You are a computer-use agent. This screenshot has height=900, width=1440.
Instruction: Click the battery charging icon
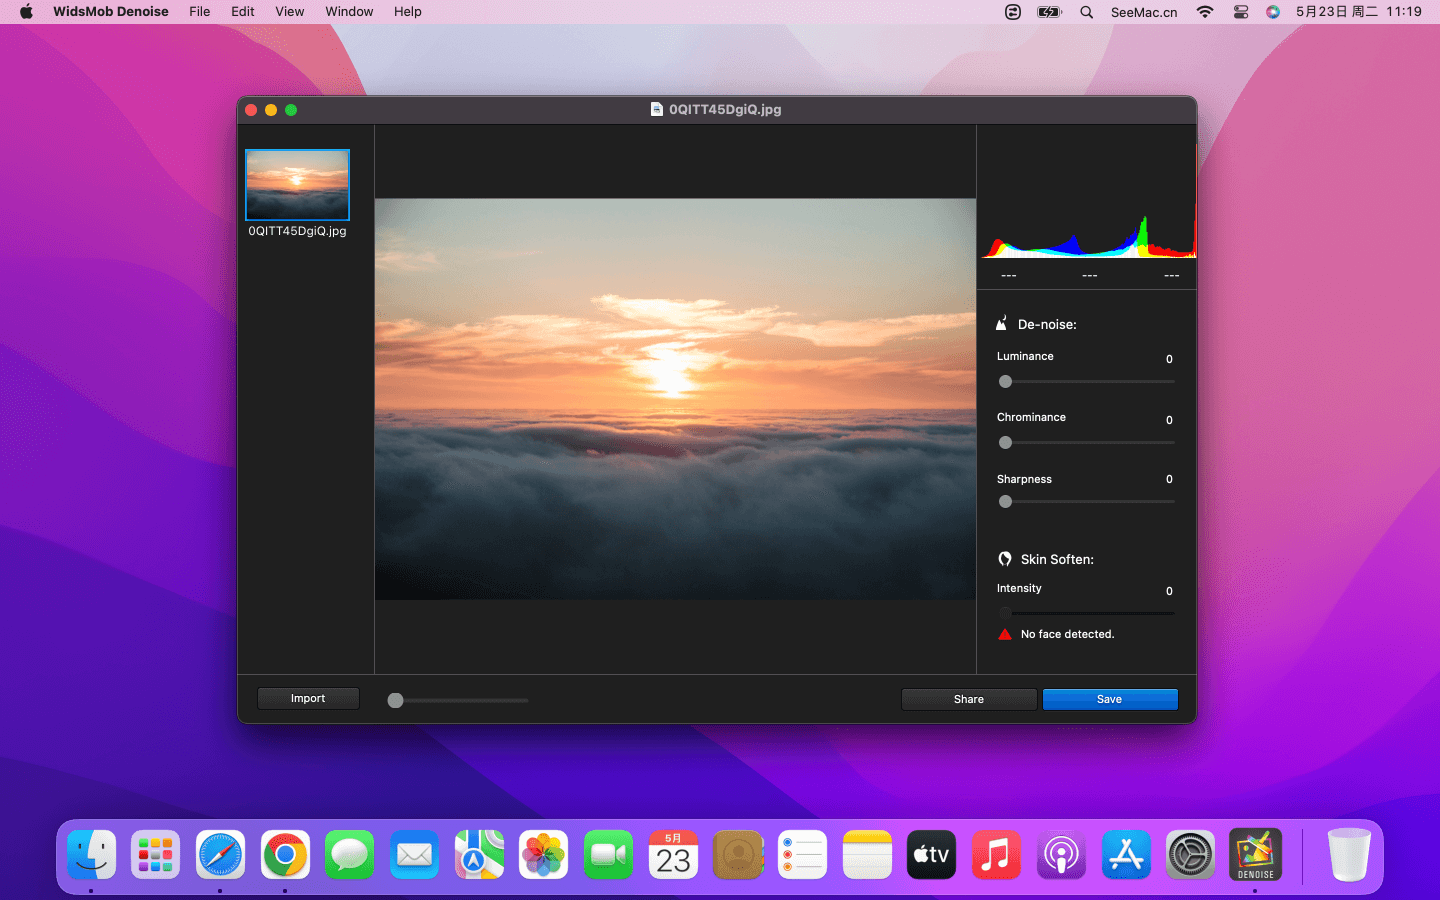(1049, 12)
